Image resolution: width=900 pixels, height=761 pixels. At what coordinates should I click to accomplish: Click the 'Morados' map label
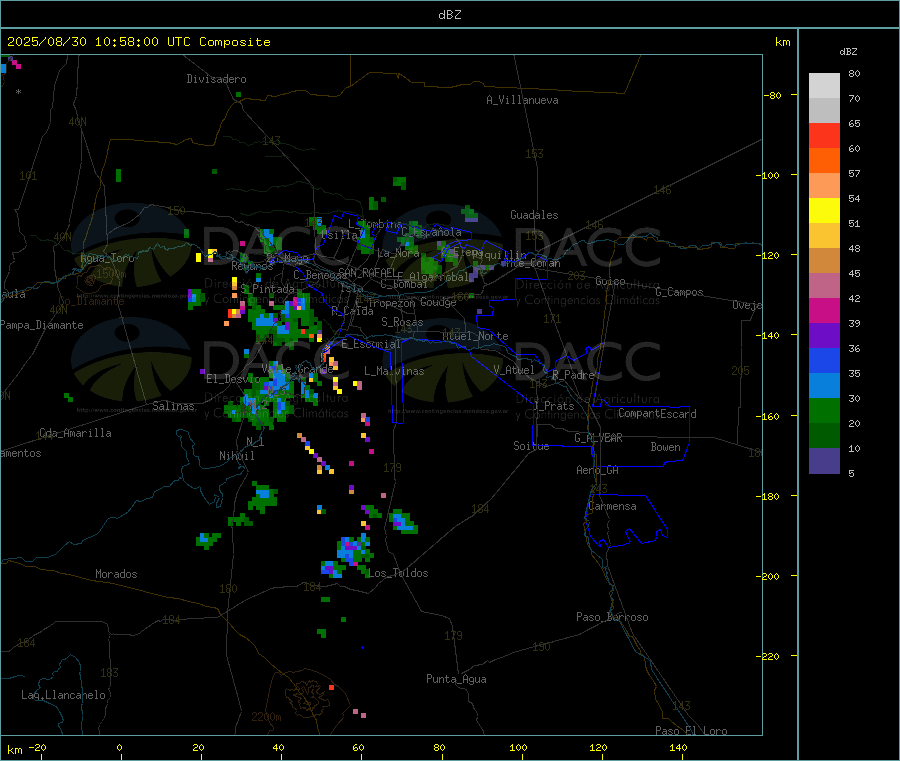click(116, 574)
